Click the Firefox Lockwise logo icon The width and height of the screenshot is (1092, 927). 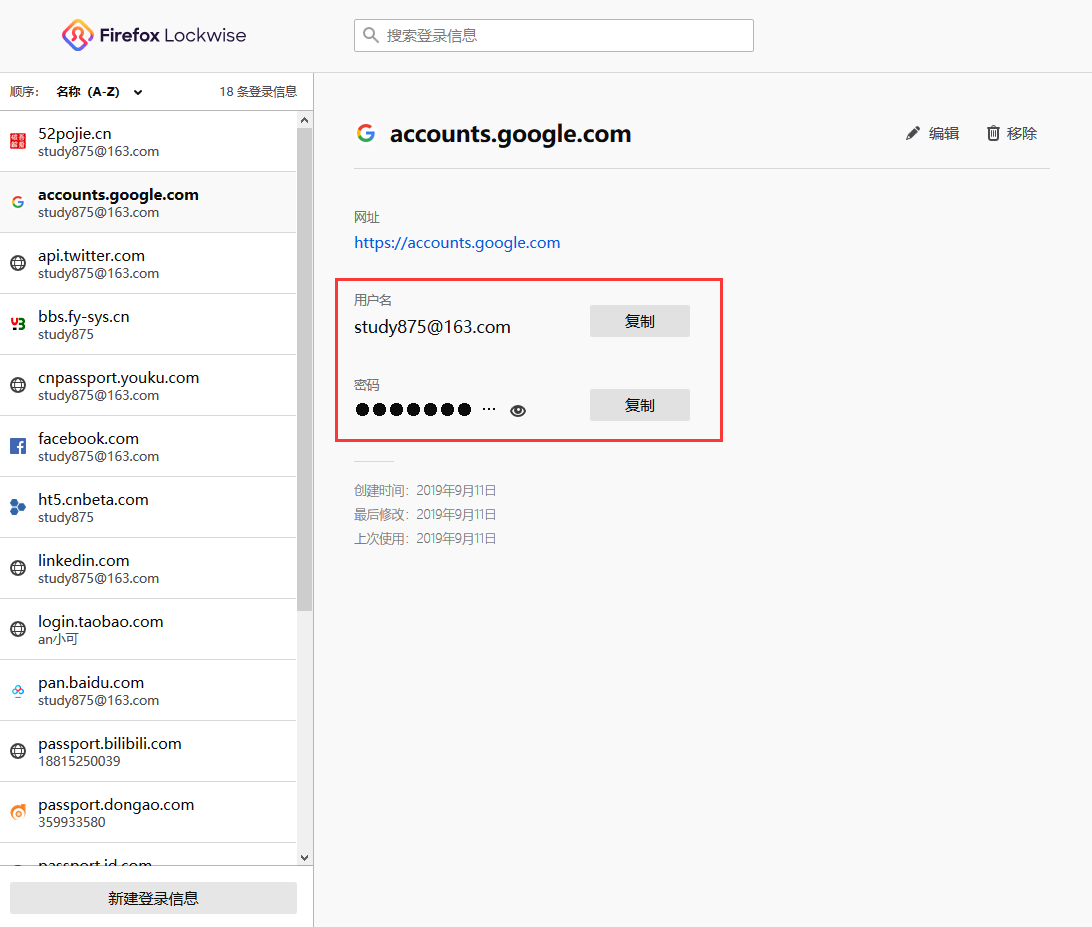tap(77, 36)
